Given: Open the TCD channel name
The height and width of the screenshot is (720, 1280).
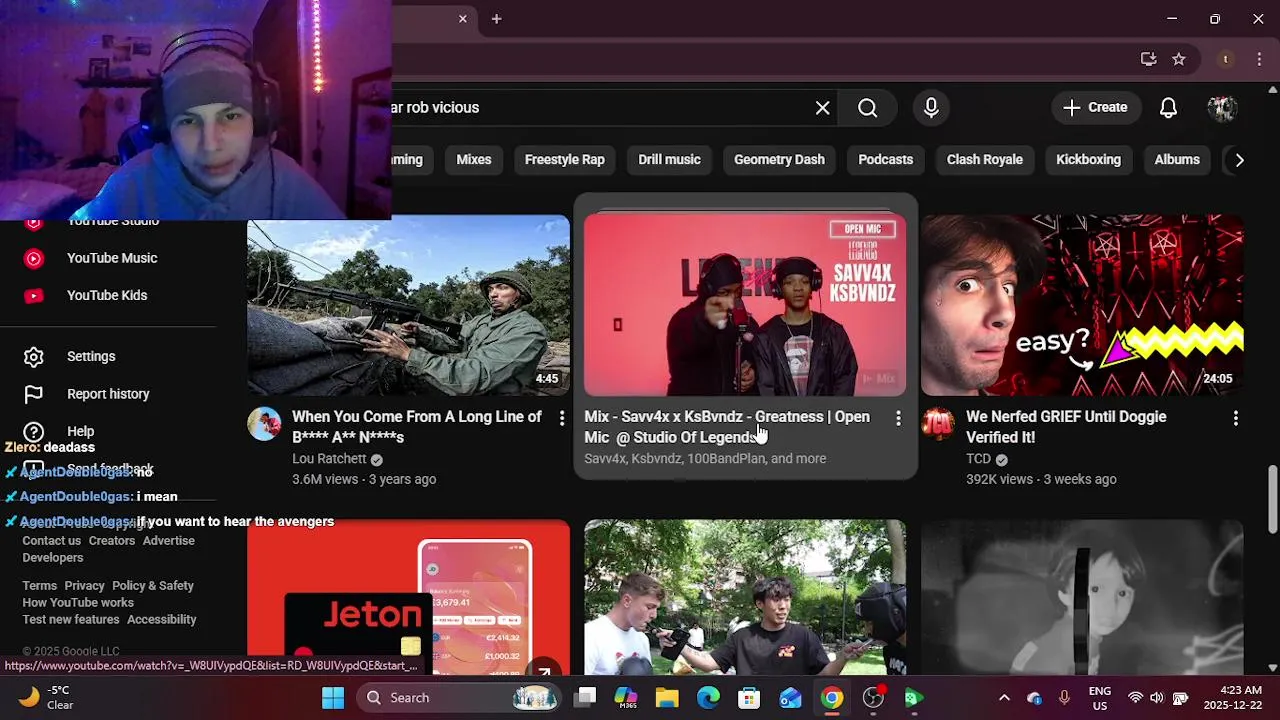Looking at the screenshot, I should point(978,458).
